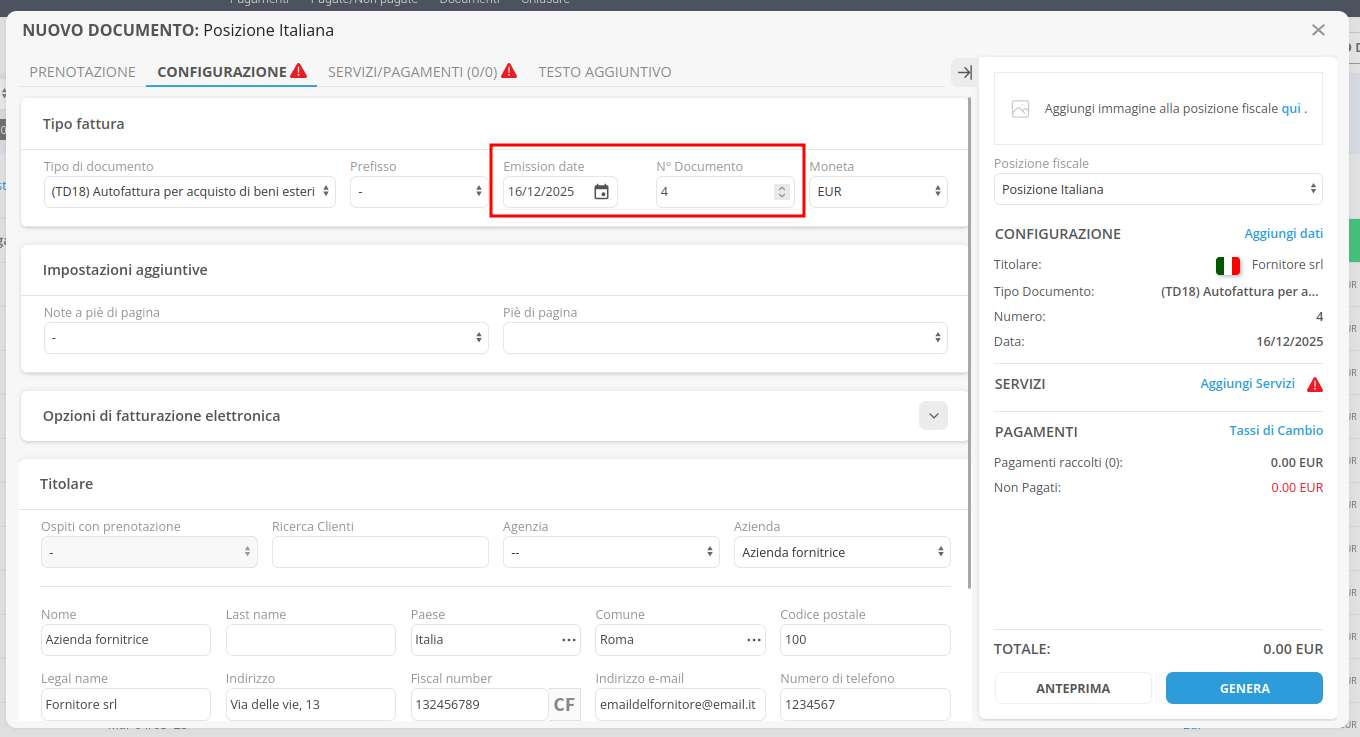Image resolution: width=1360 pixels, height=737 pixels.
Task: Click the CF fiscal code button
Action: (564, 704)
